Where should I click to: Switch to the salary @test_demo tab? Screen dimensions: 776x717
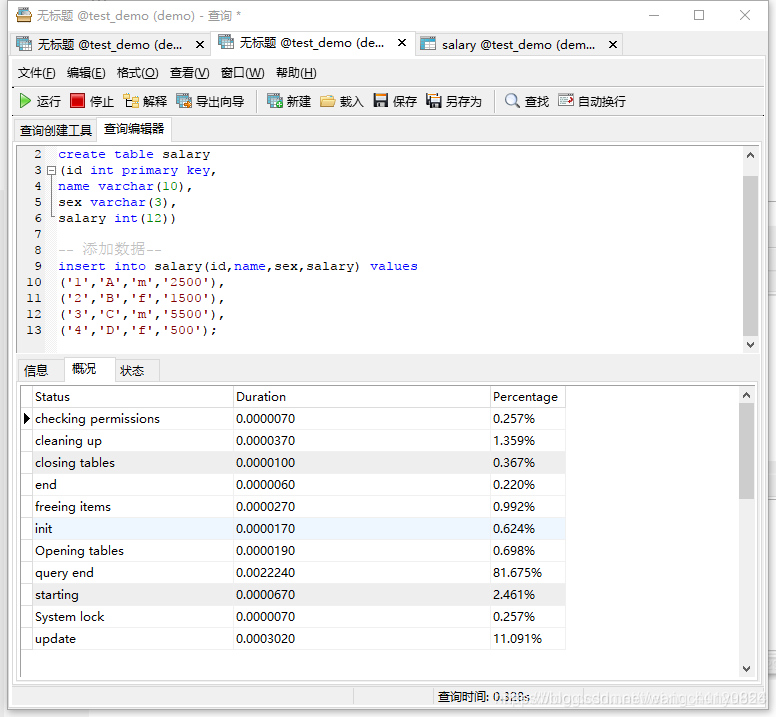518,45
